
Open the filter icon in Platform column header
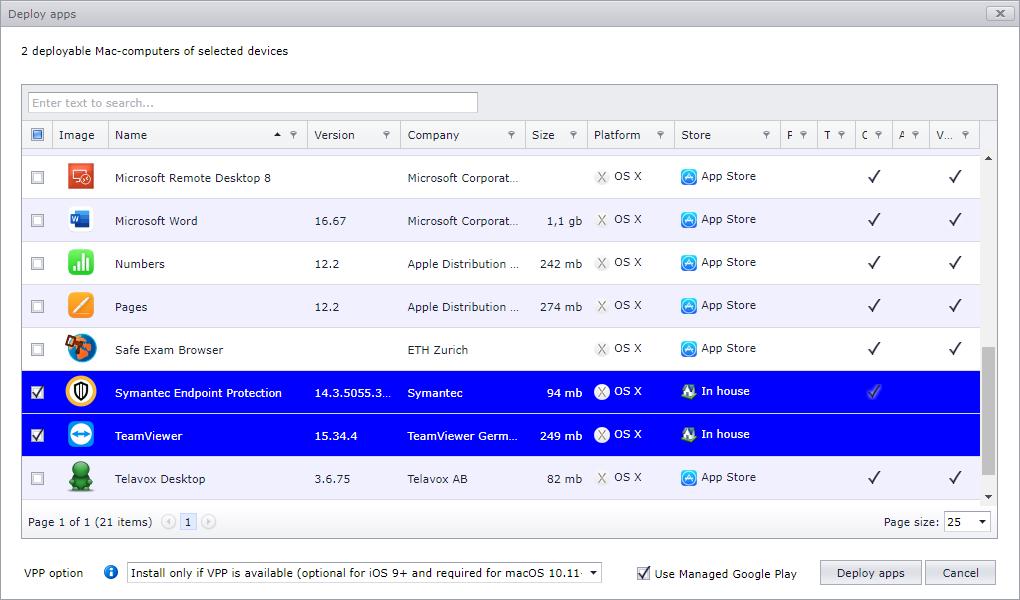[660, 135]
